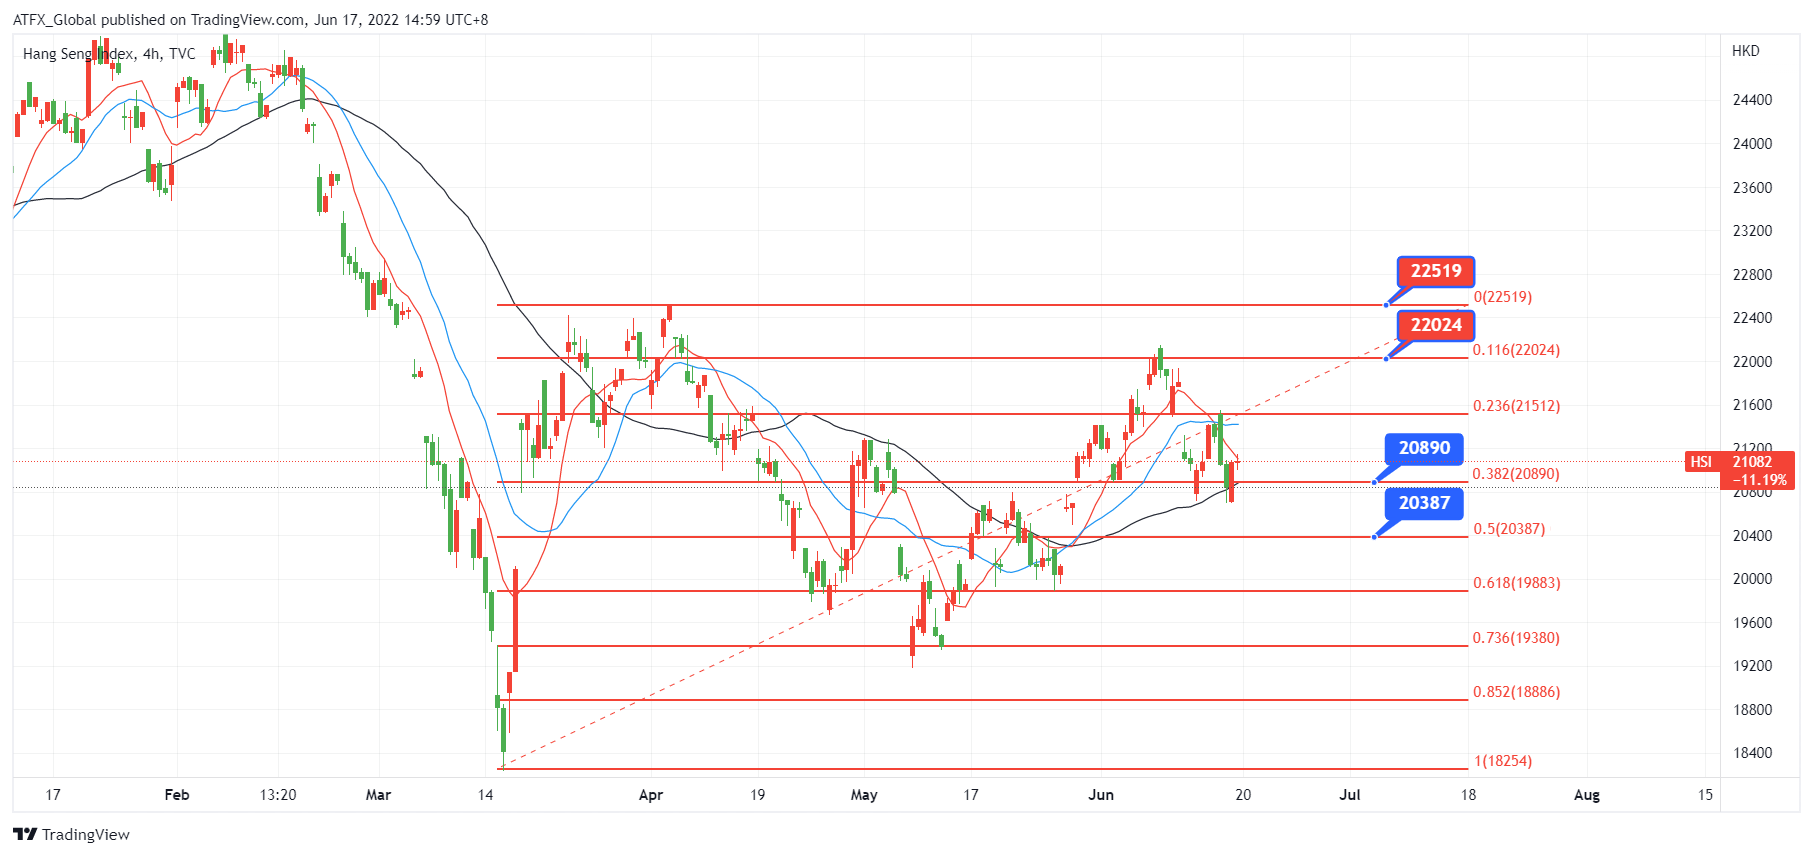Image resolution: width=1813 pixels, height=856 pixels.
Task: Select the 0.736(19380) Fibonacci level label
Action: point(1516,638)
